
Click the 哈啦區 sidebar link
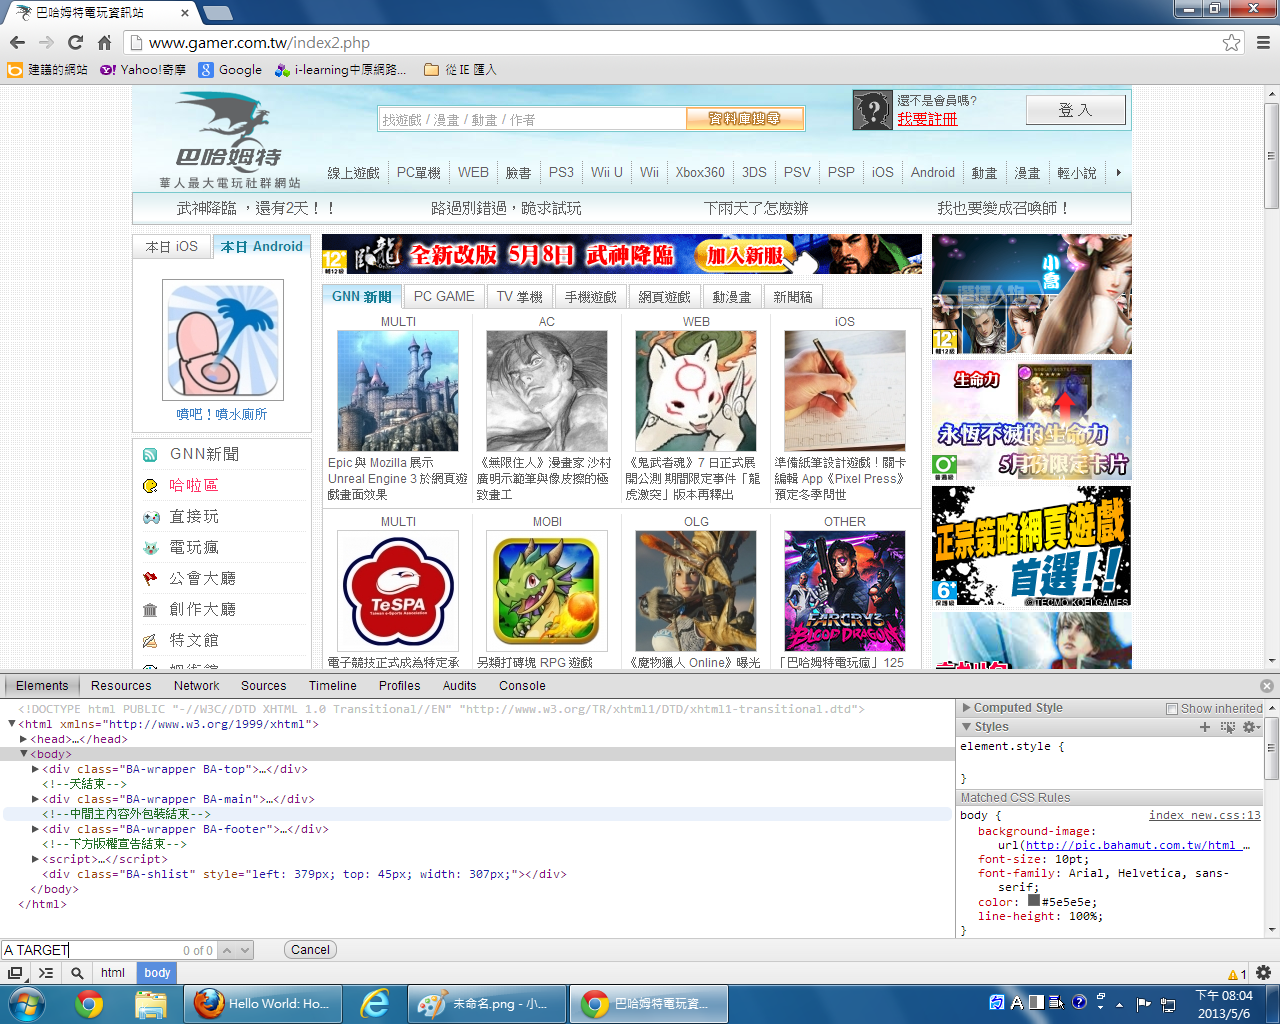pos(193,485)
